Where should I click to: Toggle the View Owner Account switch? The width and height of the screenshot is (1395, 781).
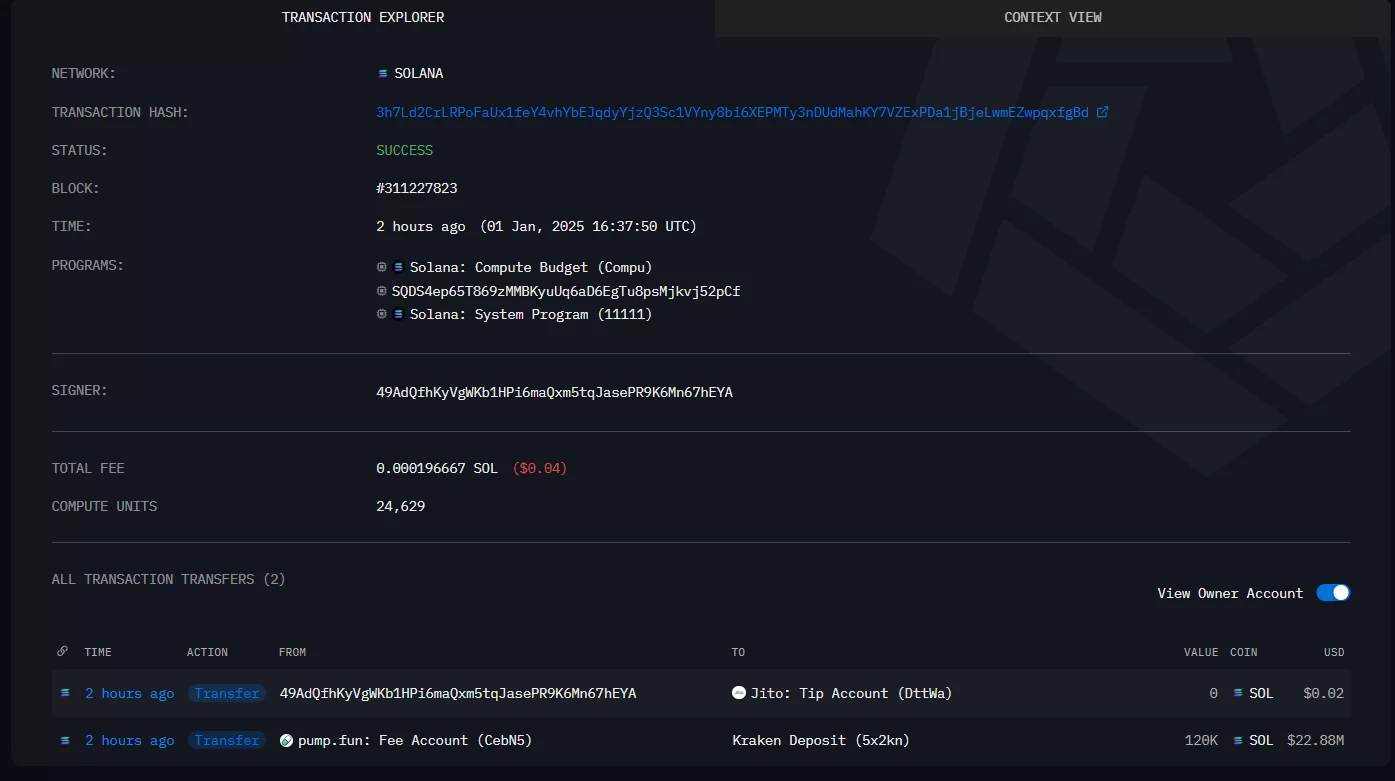click(x=1332, y=593)
